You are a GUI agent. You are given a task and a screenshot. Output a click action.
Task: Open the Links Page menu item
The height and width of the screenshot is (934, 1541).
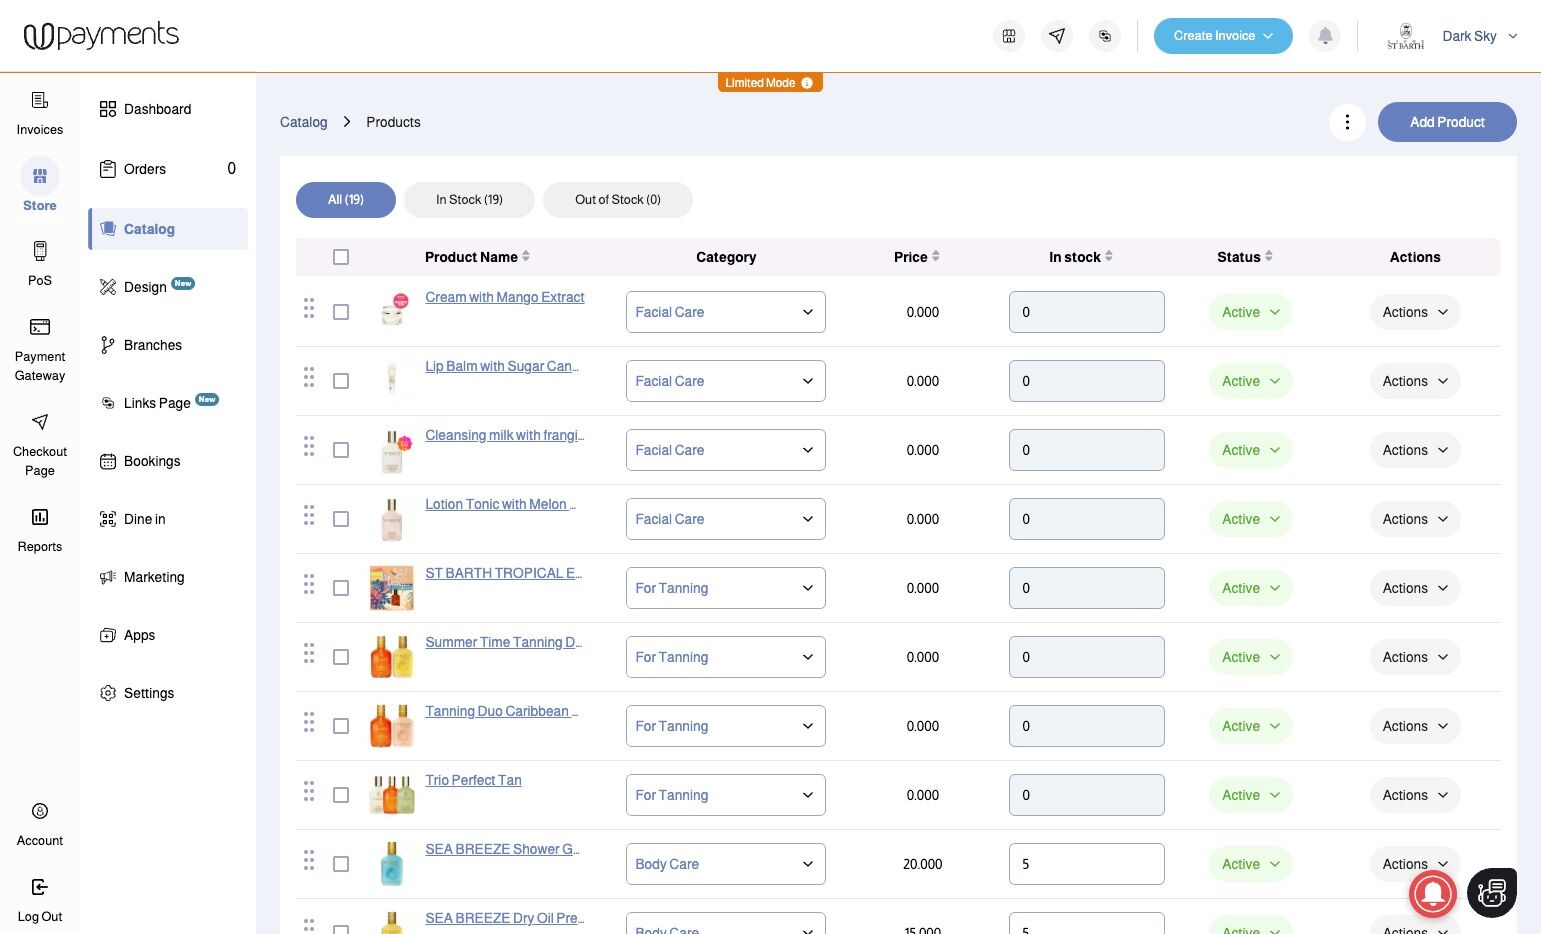168,403
